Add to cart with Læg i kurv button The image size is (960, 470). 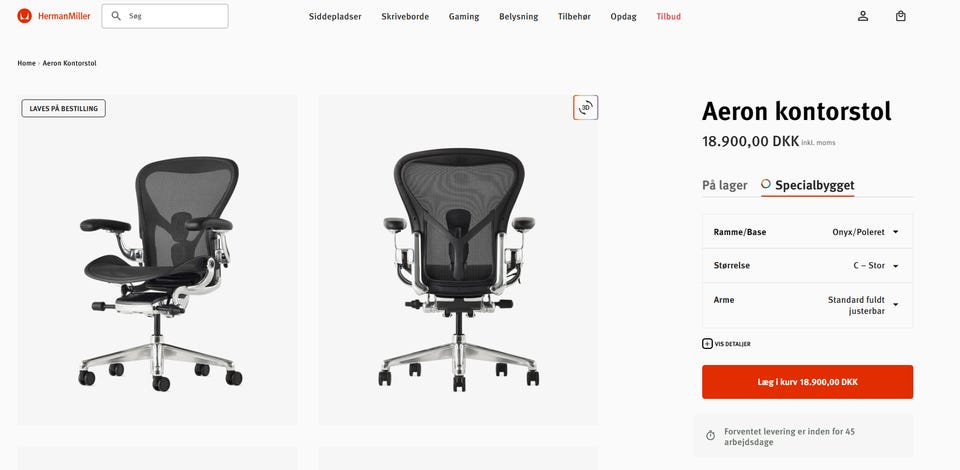pyautogui.click(x=808, y=382)
